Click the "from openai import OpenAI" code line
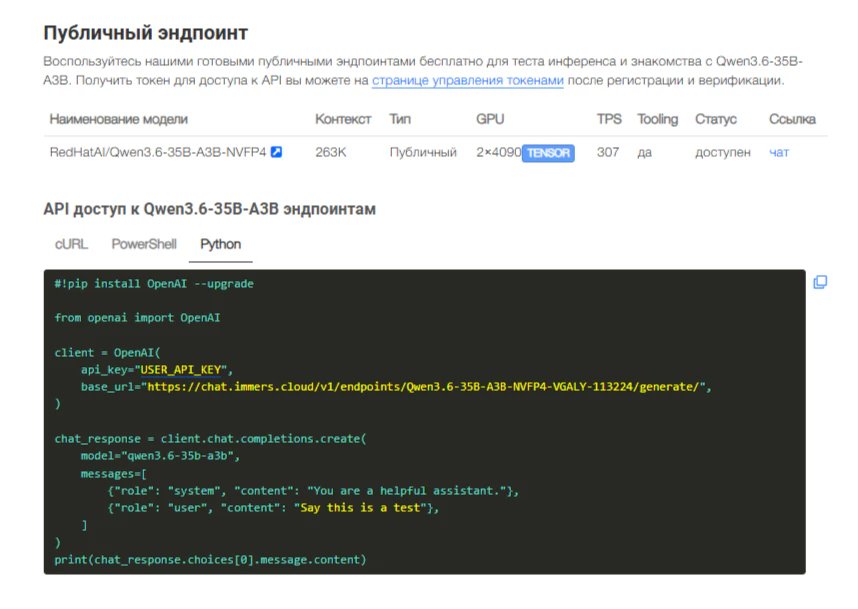 (137, 318)
